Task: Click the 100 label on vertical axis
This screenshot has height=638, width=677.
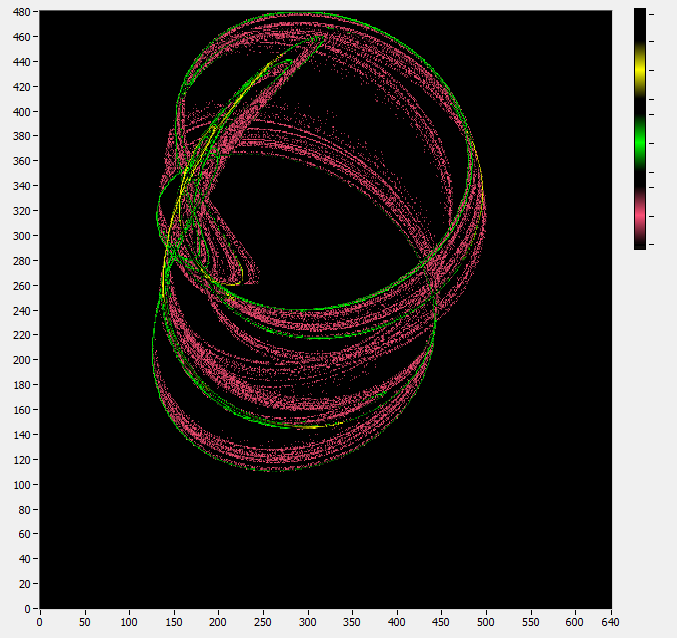Action: point(22,485)
